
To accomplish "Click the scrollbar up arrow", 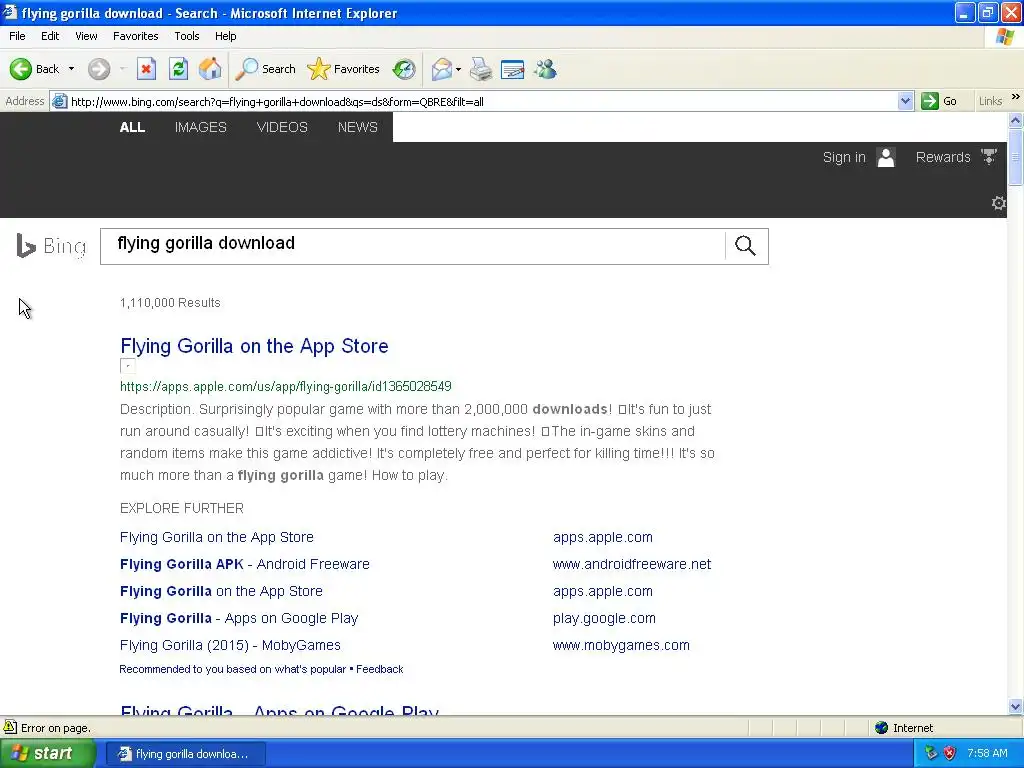I will [x=1016, y=120].
